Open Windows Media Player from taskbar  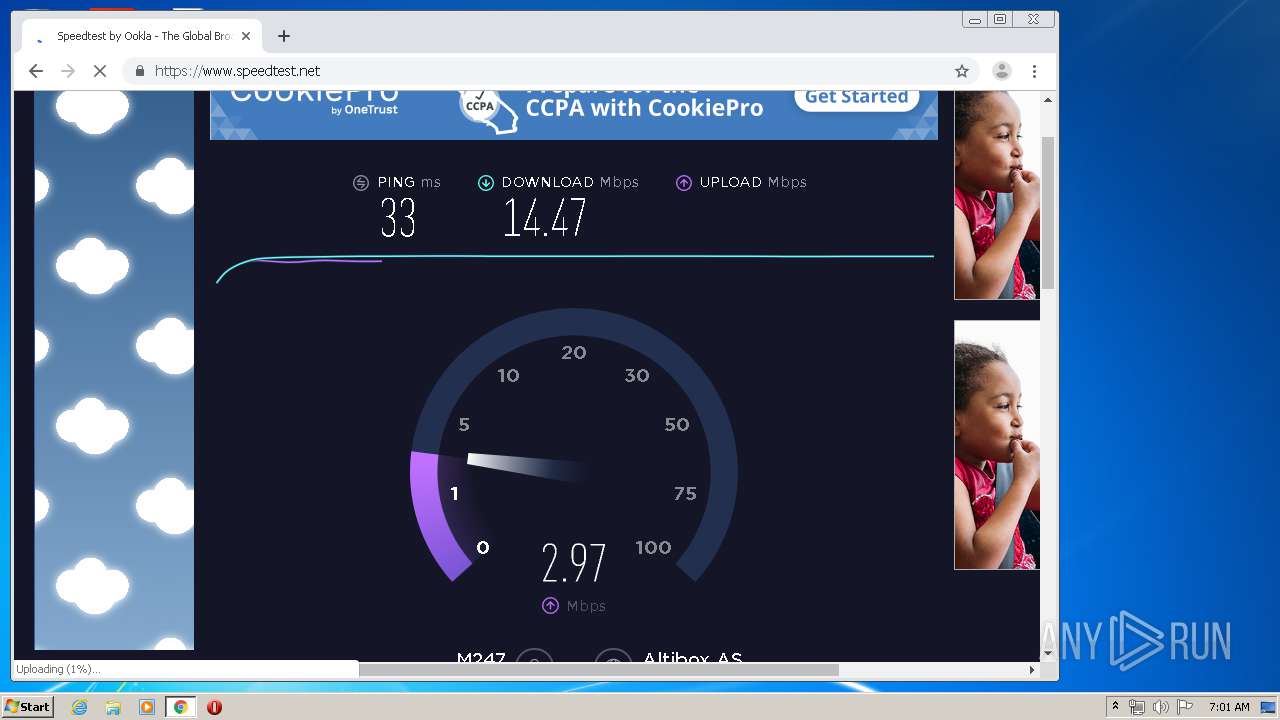pyautogui.click(x=147, y=707)
